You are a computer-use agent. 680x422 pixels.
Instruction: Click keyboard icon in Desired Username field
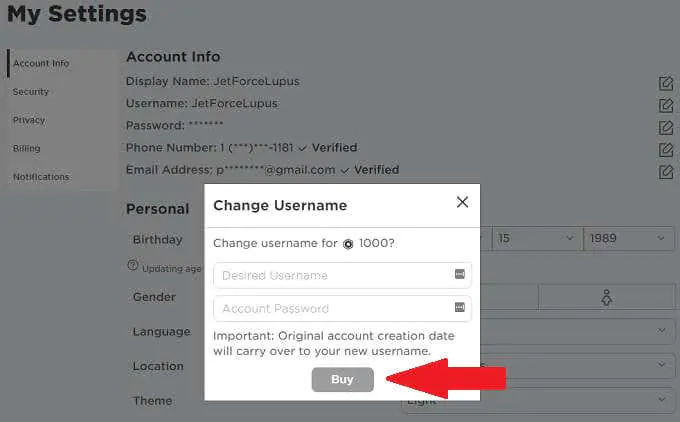click(460, 274)
